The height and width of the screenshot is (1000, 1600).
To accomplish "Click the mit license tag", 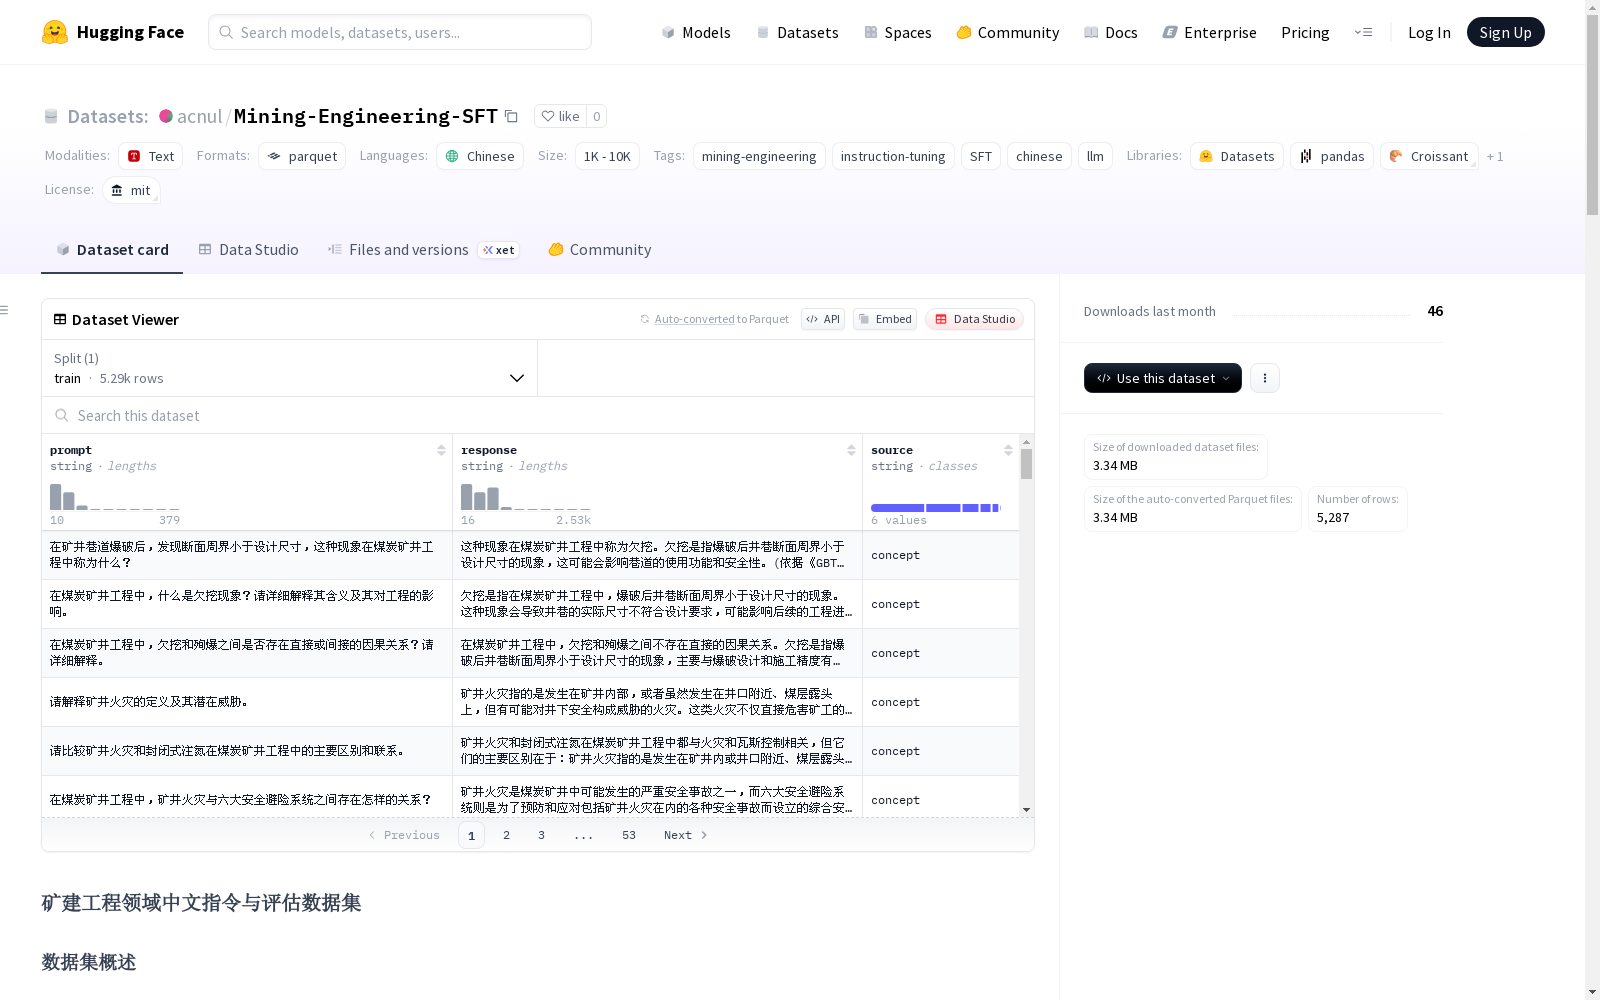I will pos(131,190).
